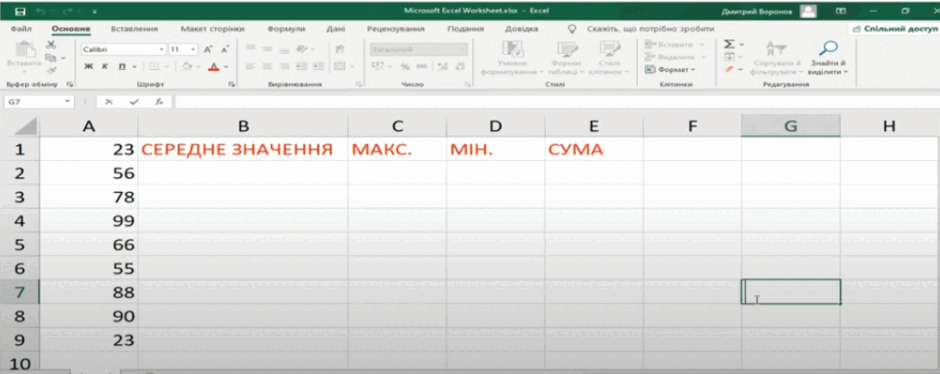
Task: Switch to the Дані tab
Action: point(336,29)
